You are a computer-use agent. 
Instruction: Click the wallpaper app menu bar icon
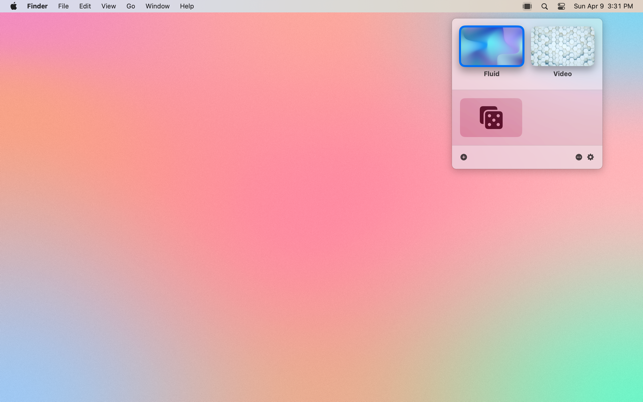(527, 6)
